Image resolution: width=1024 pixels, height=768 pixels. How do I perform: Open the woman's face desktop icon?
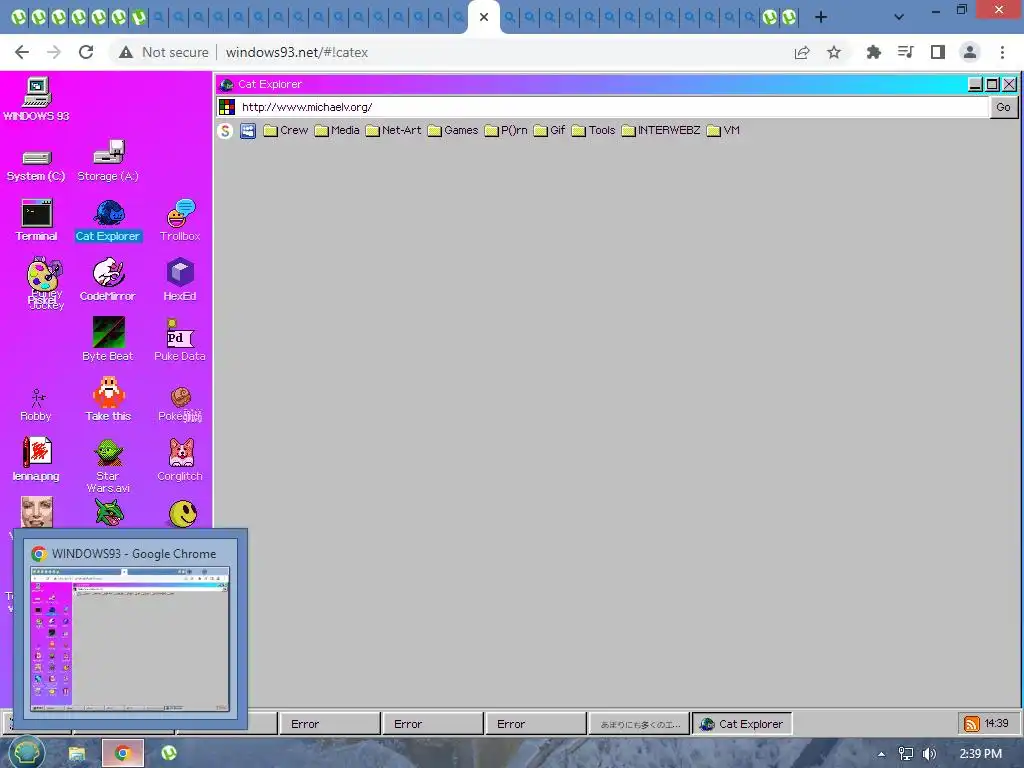pyautogui.click(x=37, y=513)
